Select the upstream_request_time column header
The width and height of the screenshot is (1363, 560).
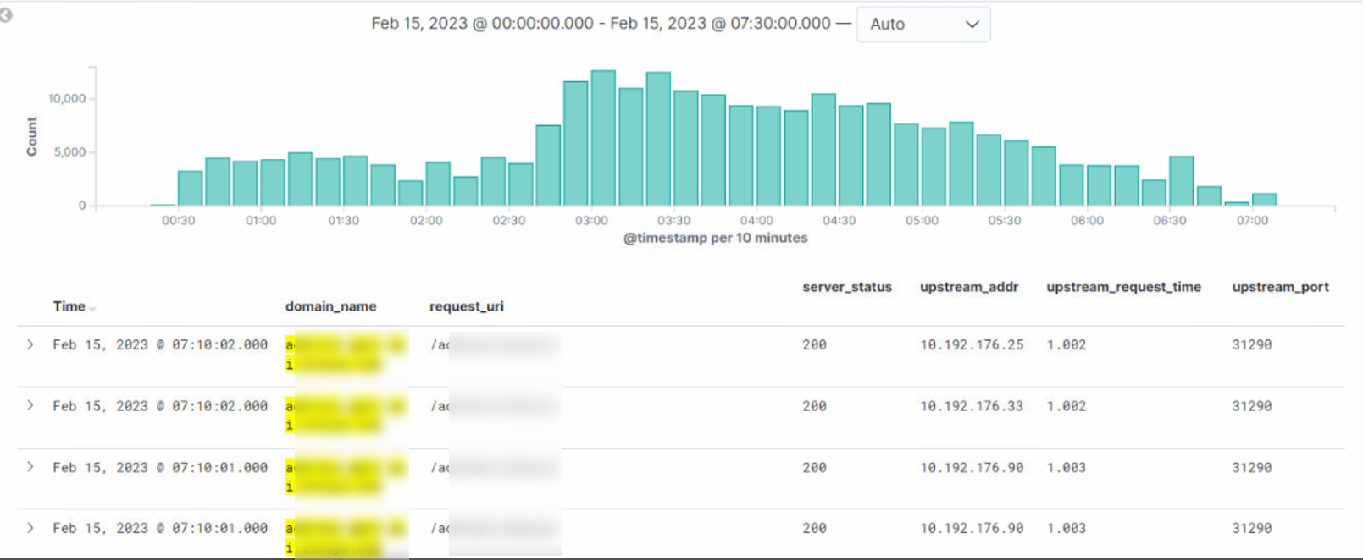(1123, 287)
